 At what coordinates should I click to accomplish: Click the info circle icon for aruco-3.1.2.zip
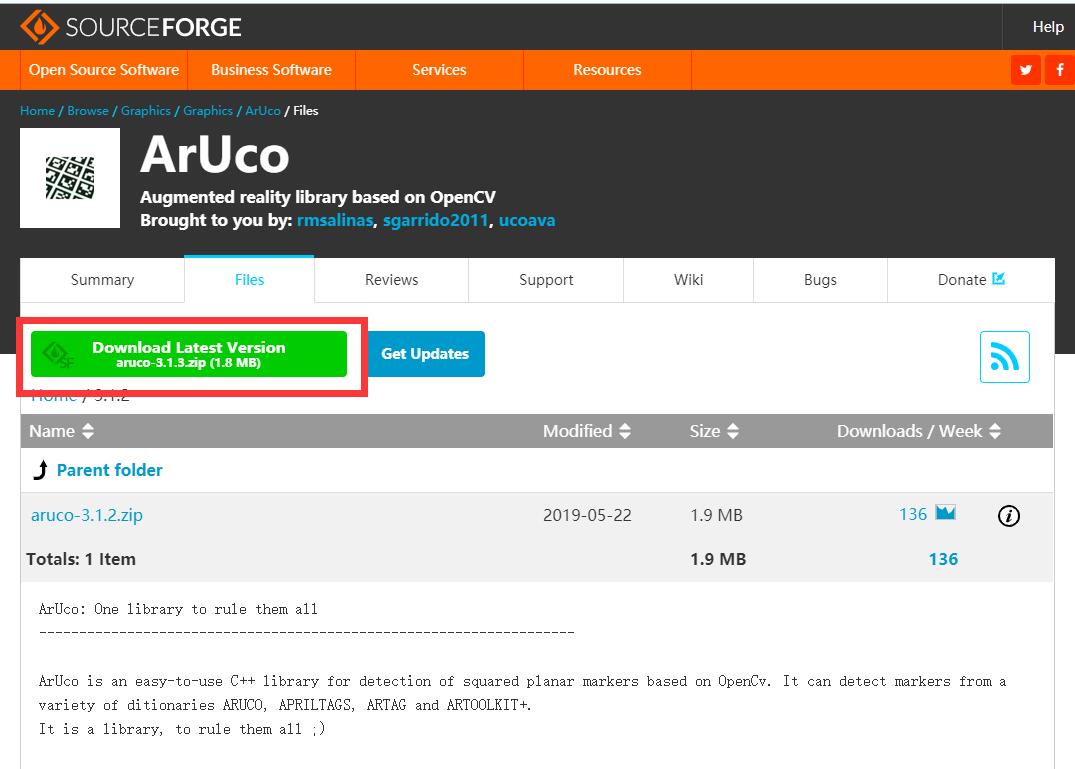1009,515
